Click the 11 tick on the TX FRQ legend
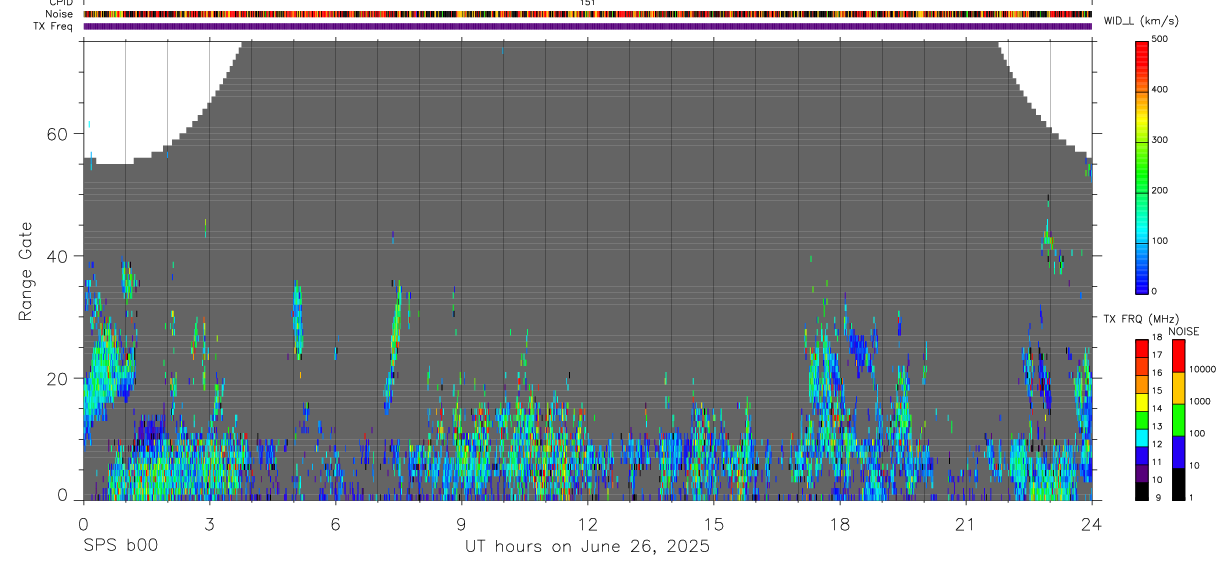The image size is (1228, 567). [x=1157, y=462]
